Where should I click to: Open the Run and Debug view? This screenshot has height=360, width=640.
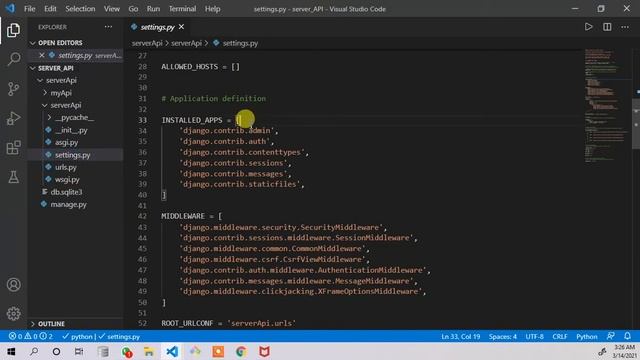13,118
